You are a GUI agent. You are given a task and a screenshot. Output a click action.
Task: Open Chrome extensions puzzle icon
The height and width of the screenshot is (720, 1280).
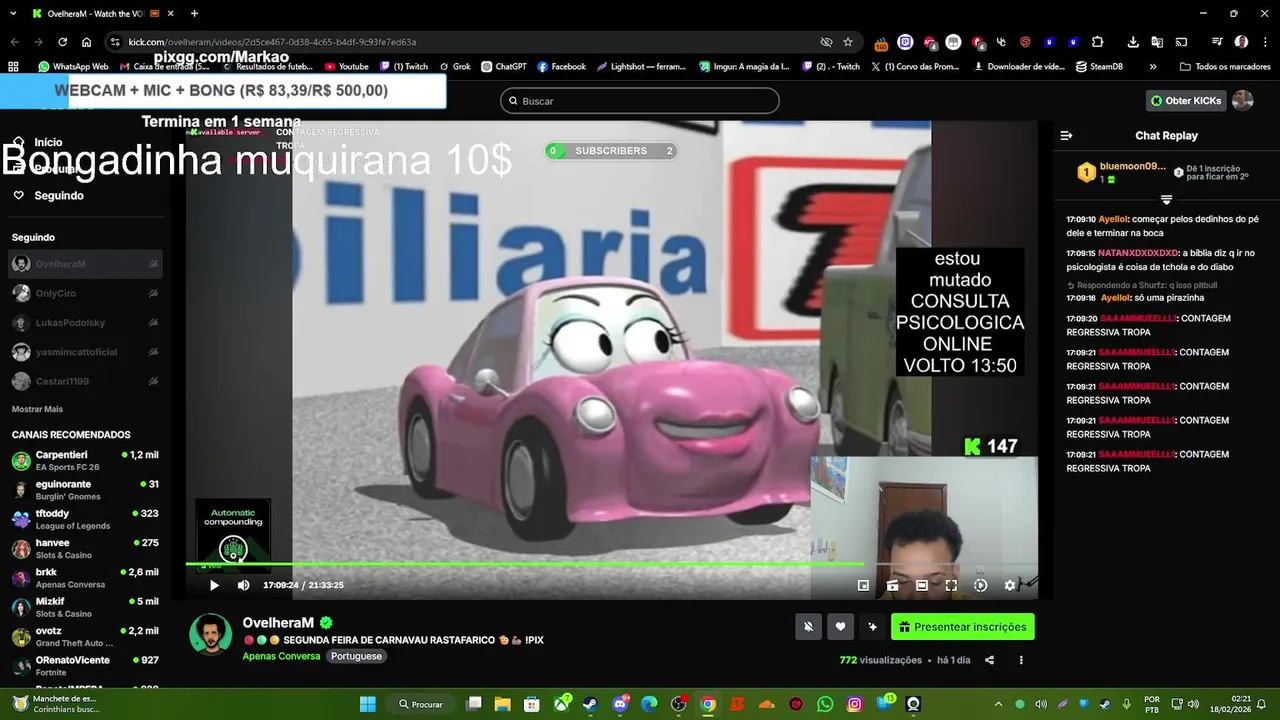pyautogui.click(x=1098, y=42)
